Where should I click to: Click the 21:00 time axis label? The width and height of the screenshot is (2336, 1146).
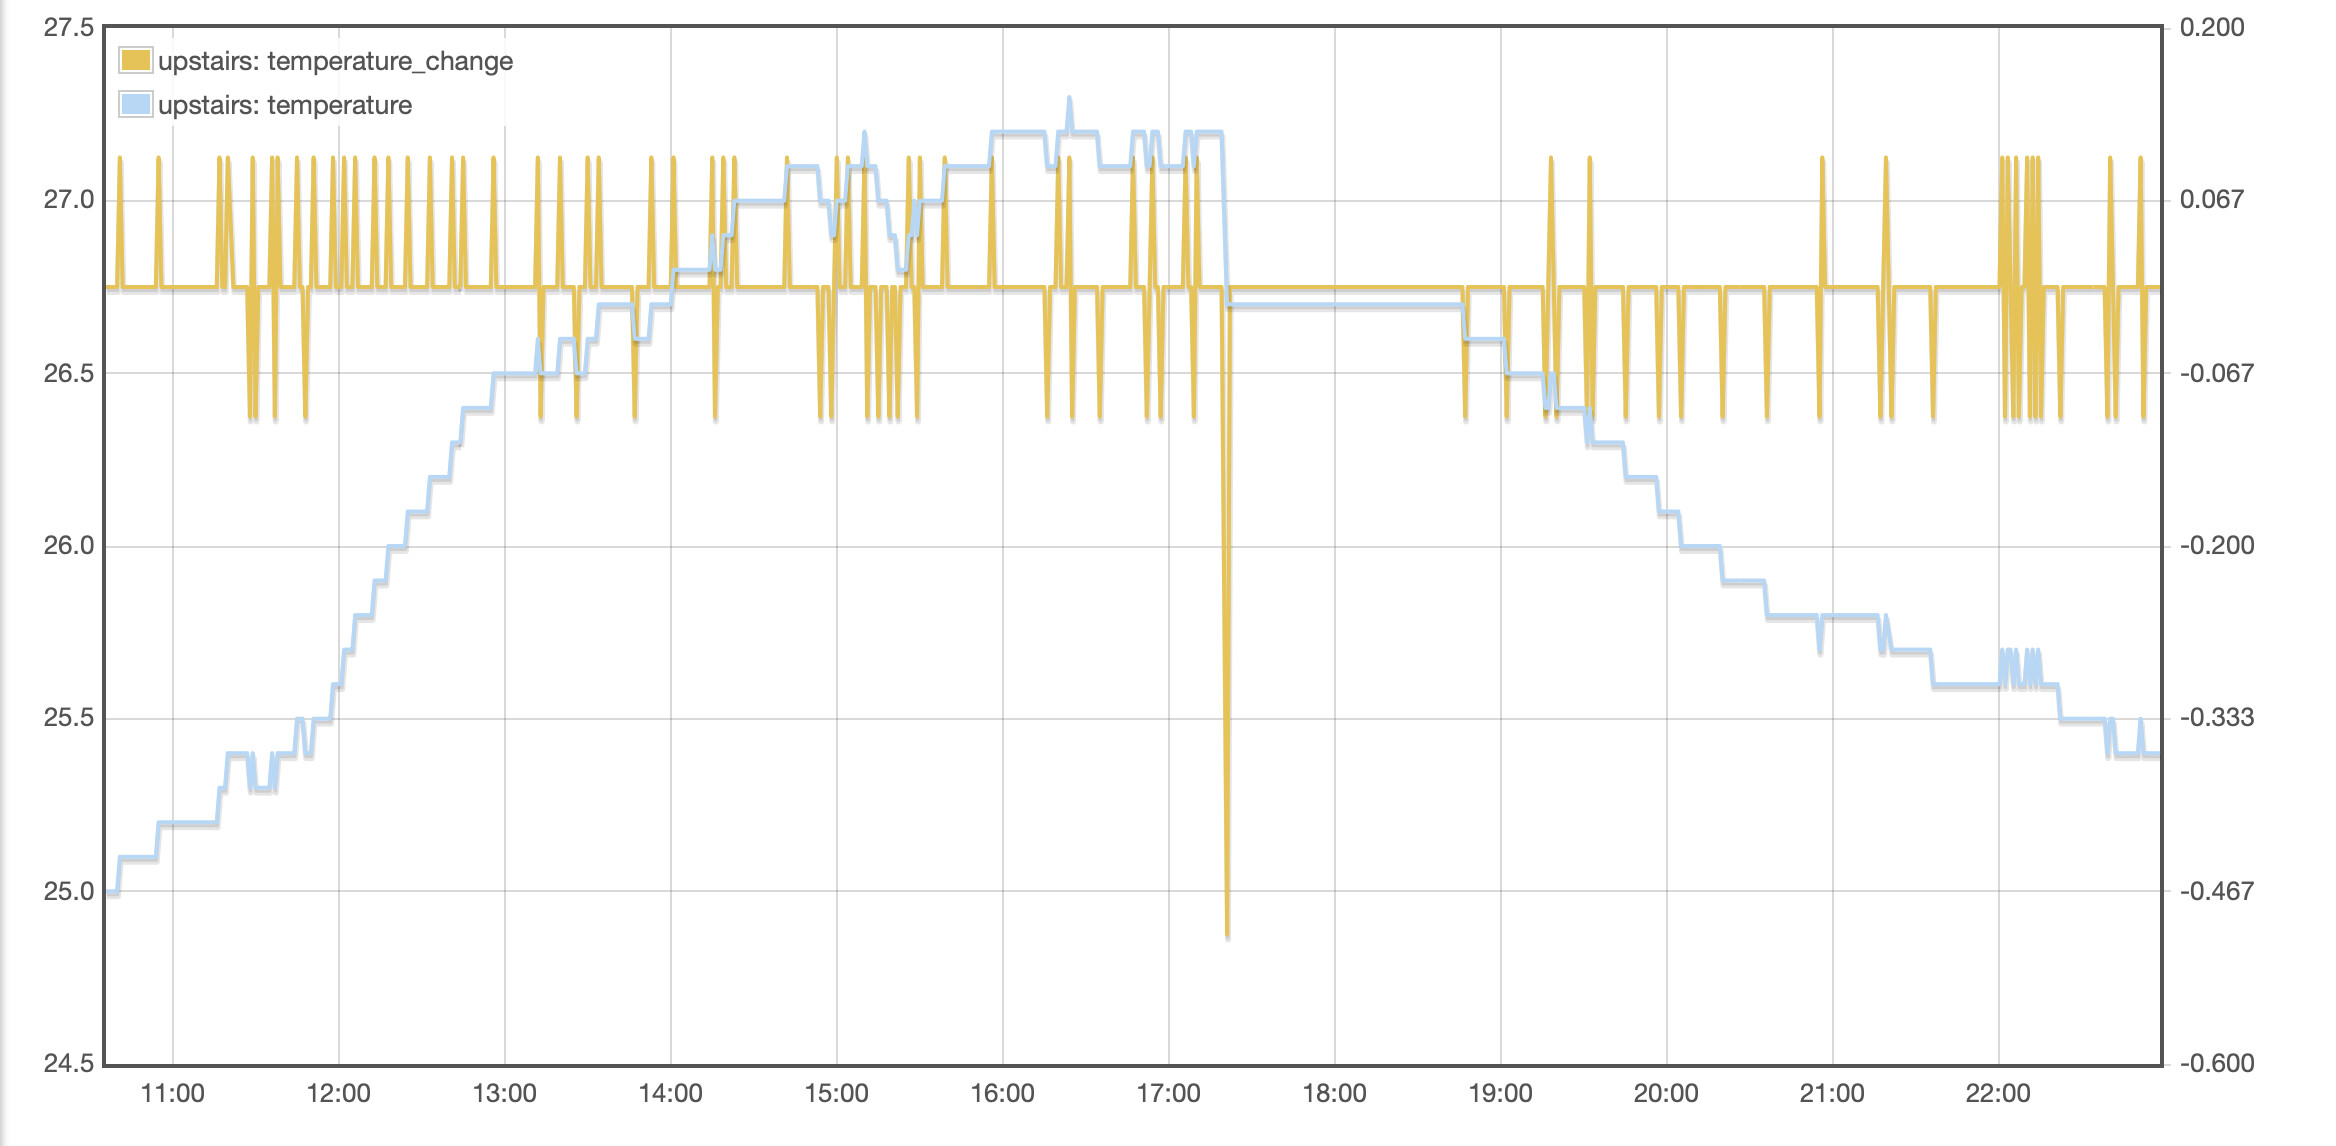pyautogui.click(x=1832, y=1094)
